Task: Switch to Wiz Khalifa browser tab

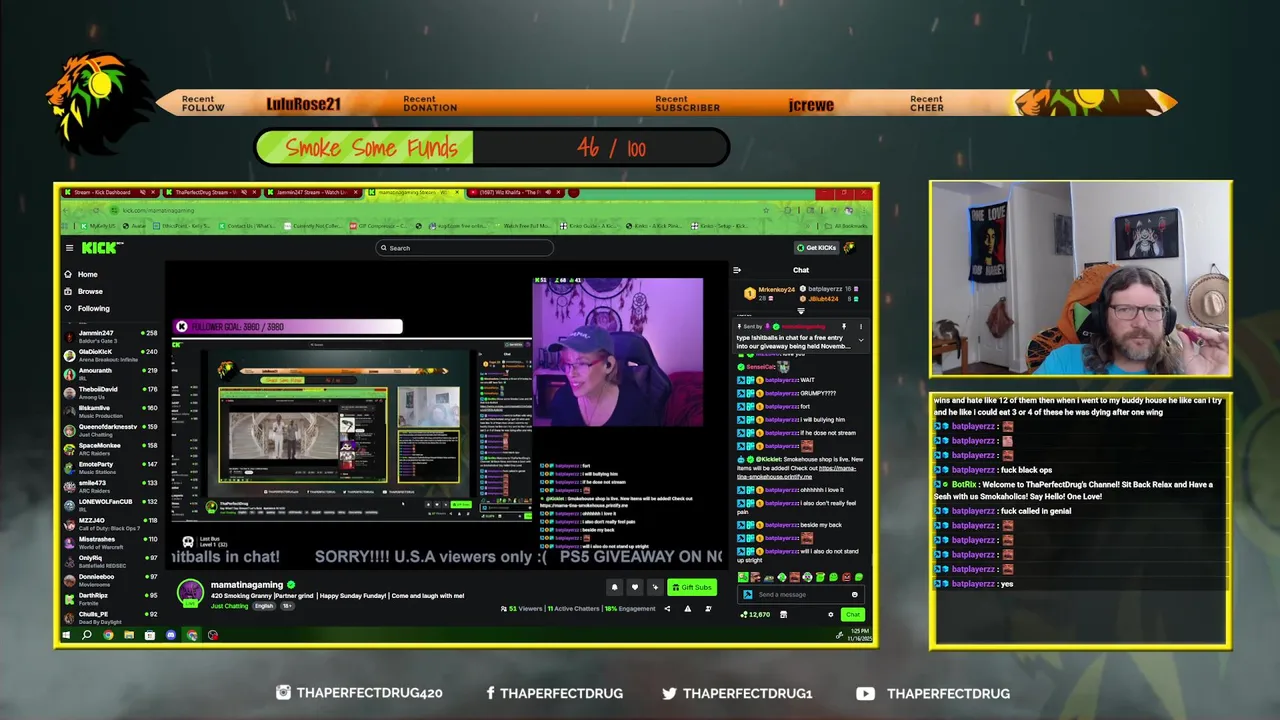Action: coord(515,192)
